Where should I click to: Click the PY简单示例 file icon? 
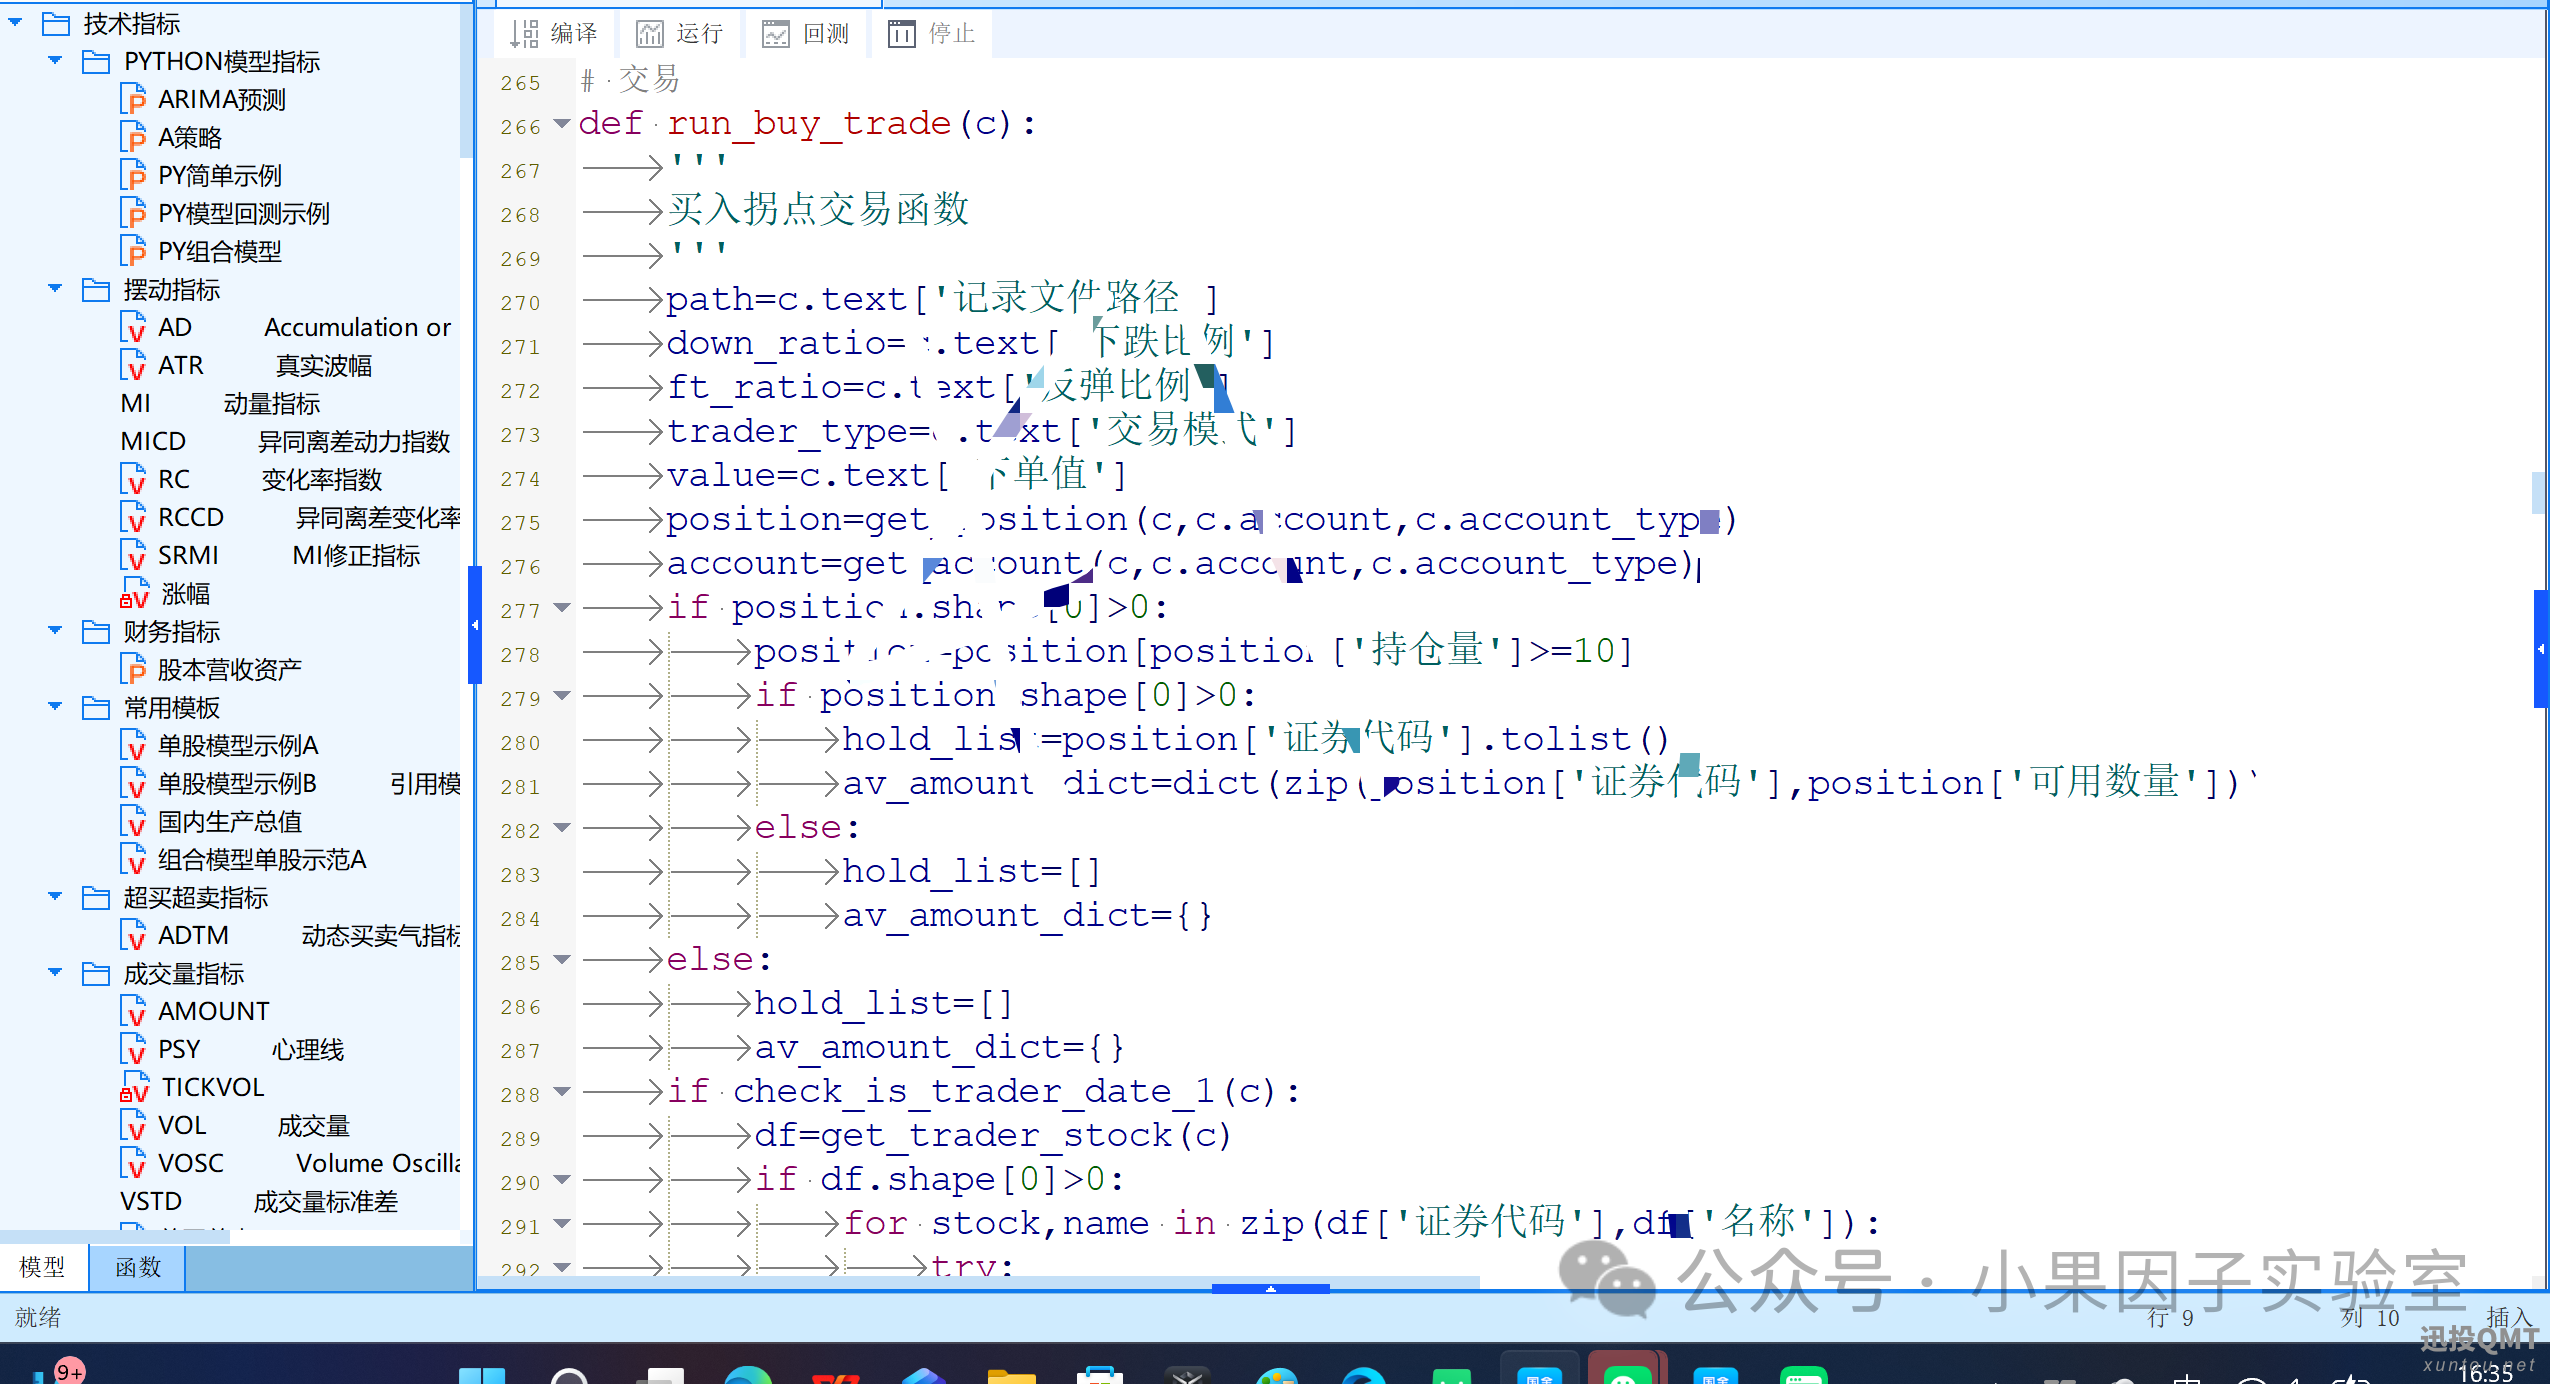[x=133, y=175]
